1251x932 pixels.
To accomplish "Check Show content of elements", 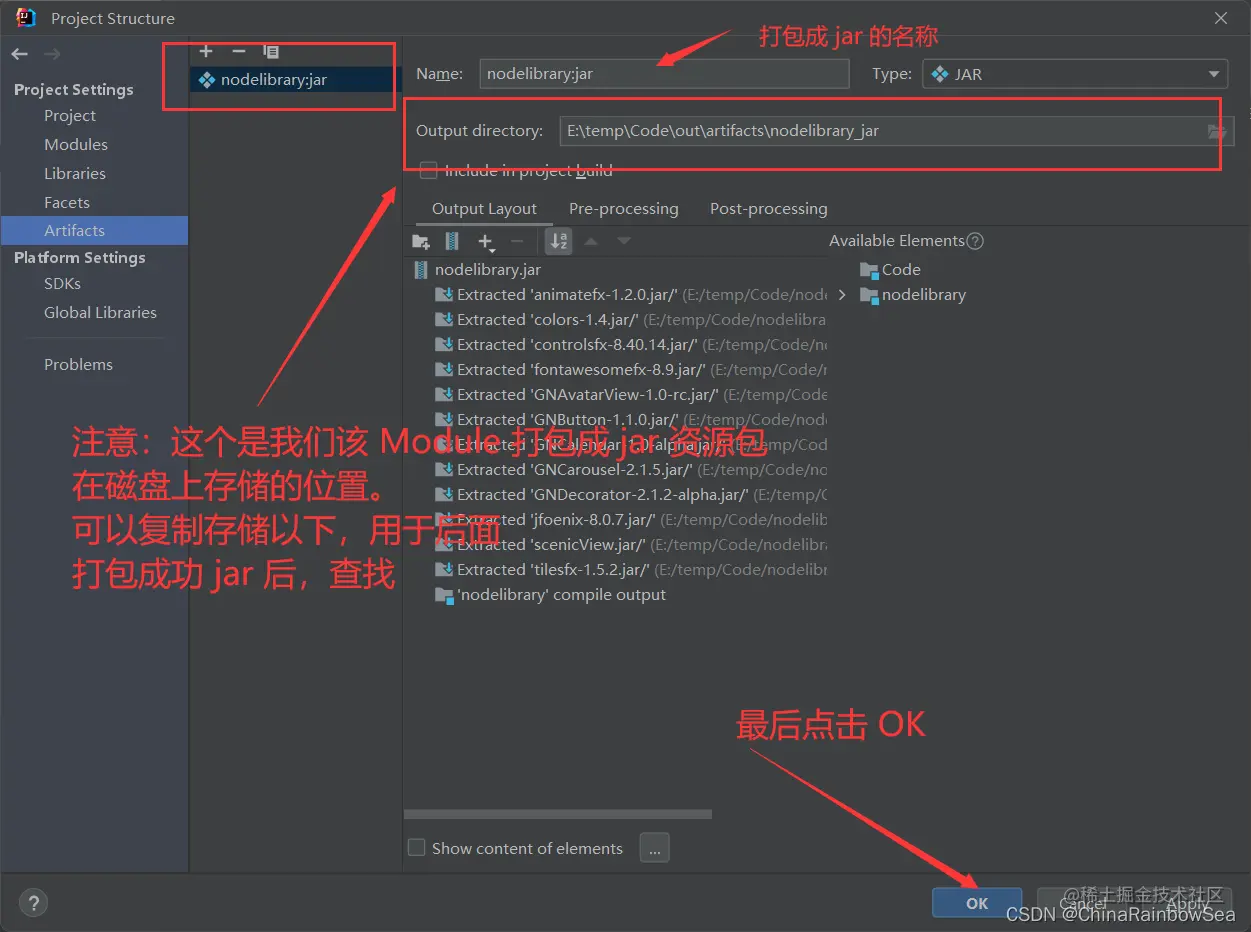I will (416, 847).
